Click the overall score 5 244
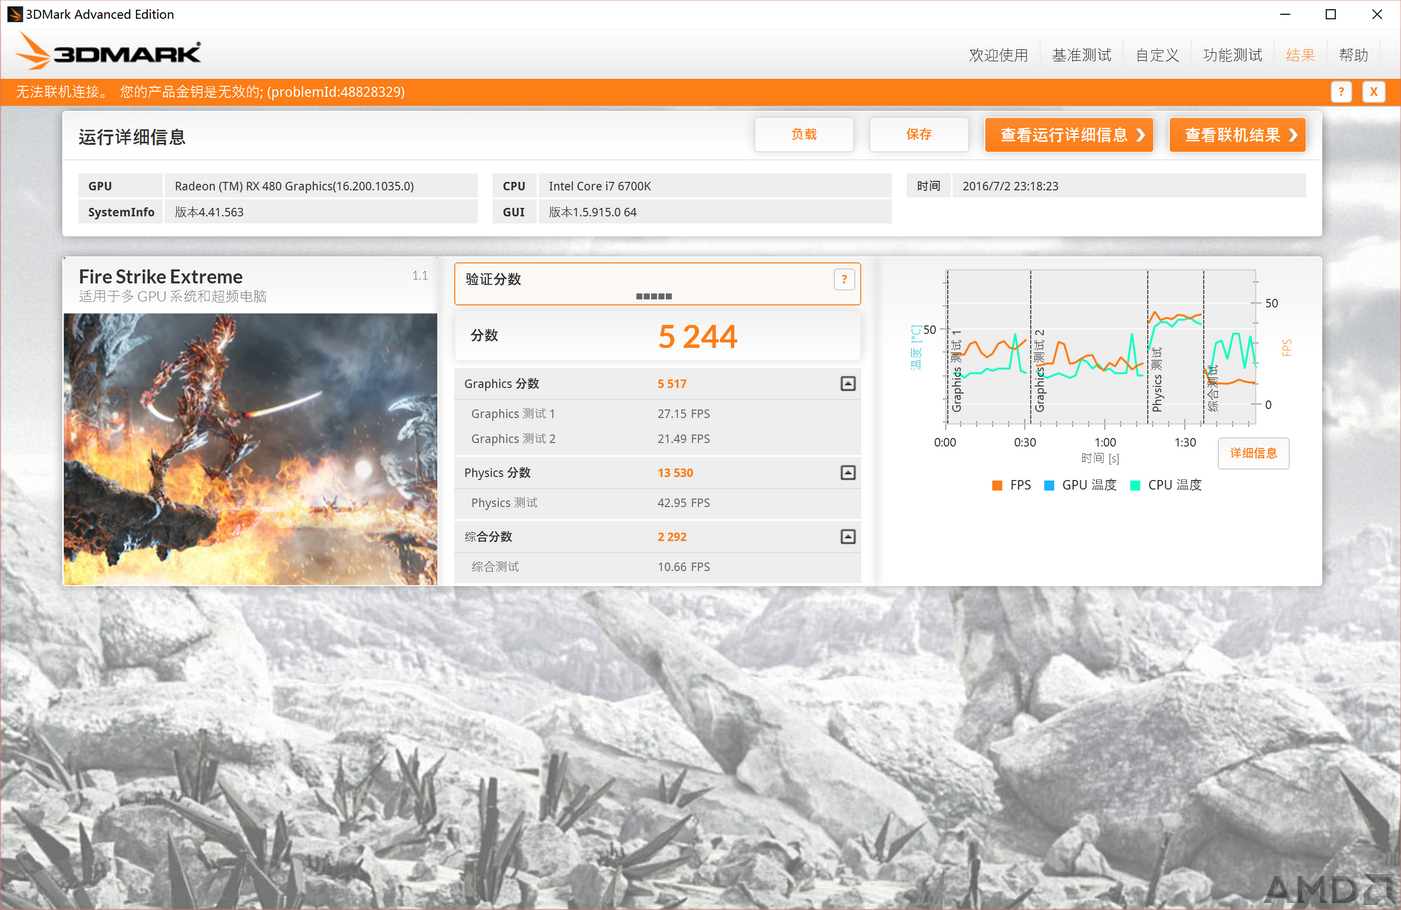 coord(697,337)
